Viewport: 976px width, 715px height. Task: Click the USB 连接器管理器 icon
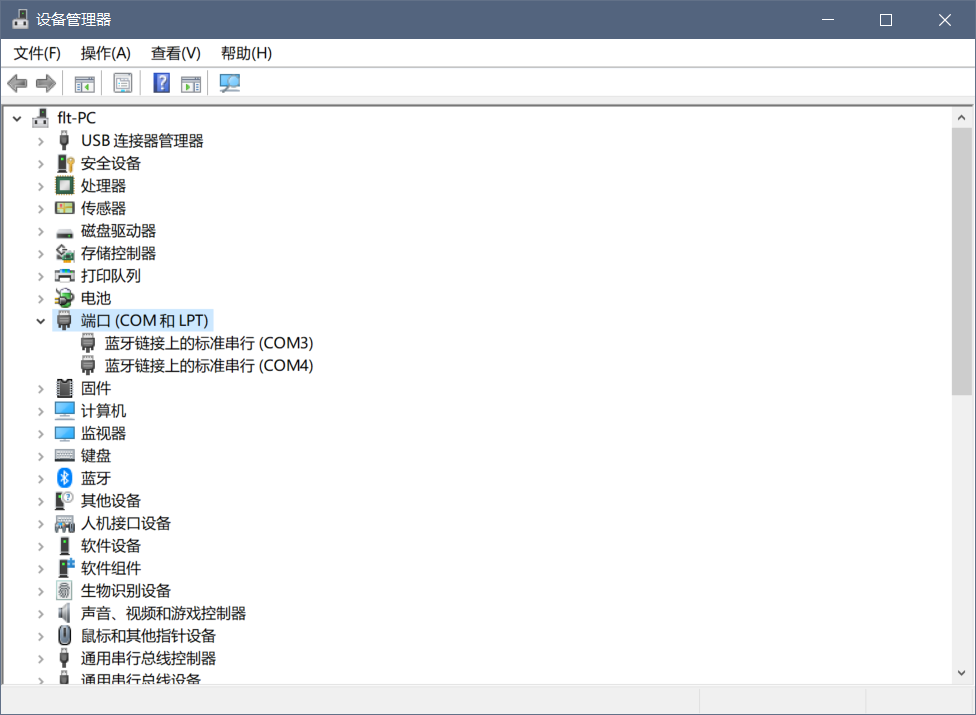coord(64,141)
